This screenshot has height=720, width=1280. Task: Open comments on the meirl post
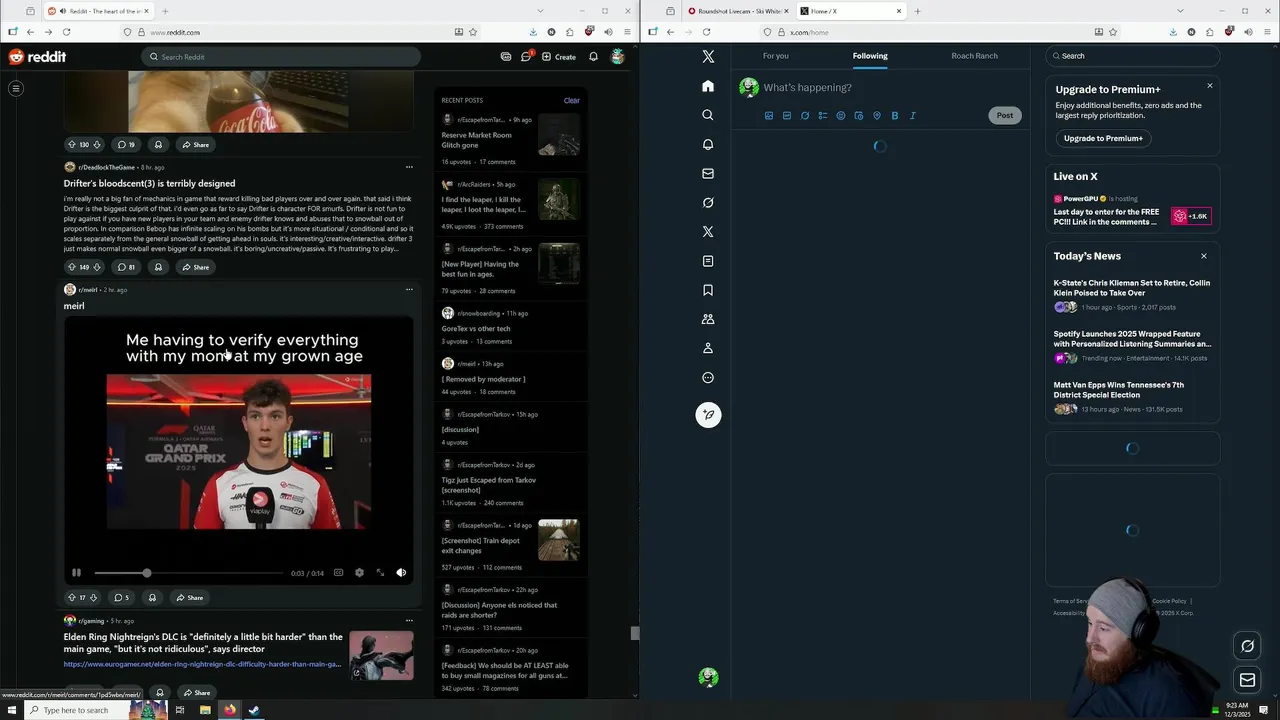pyautogui.click(x=121, y=598)
